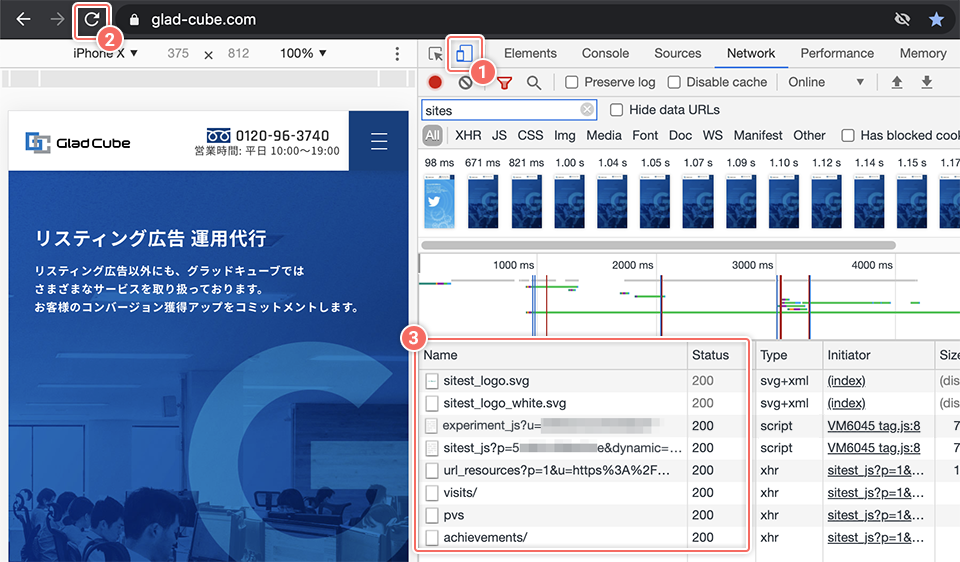Click the 812 device height field
Image resolution: width=960 pixels, height=562 pixels.
tap(238, 53)
